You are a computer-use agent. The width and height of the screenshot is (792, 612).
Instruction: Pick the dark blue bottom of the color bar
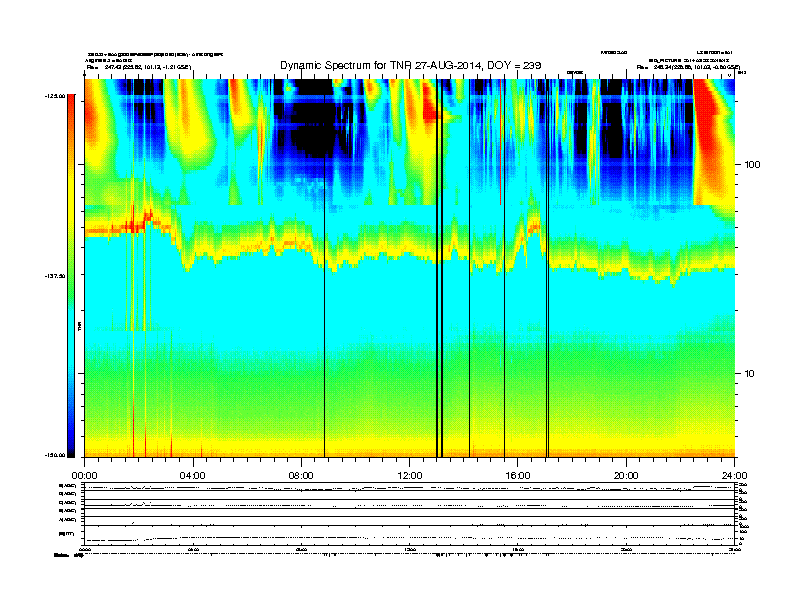point(71,449)
